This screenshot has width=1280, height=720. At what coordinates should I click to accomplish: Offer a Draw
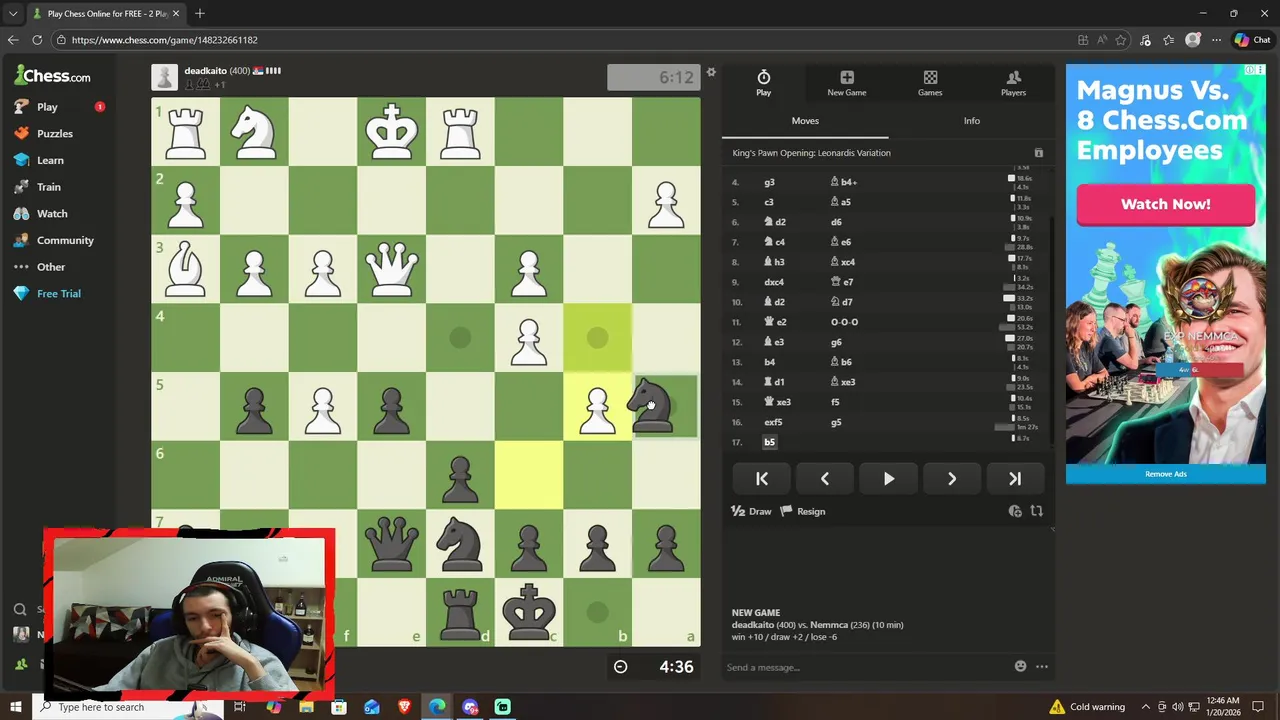tap(751, 511)
